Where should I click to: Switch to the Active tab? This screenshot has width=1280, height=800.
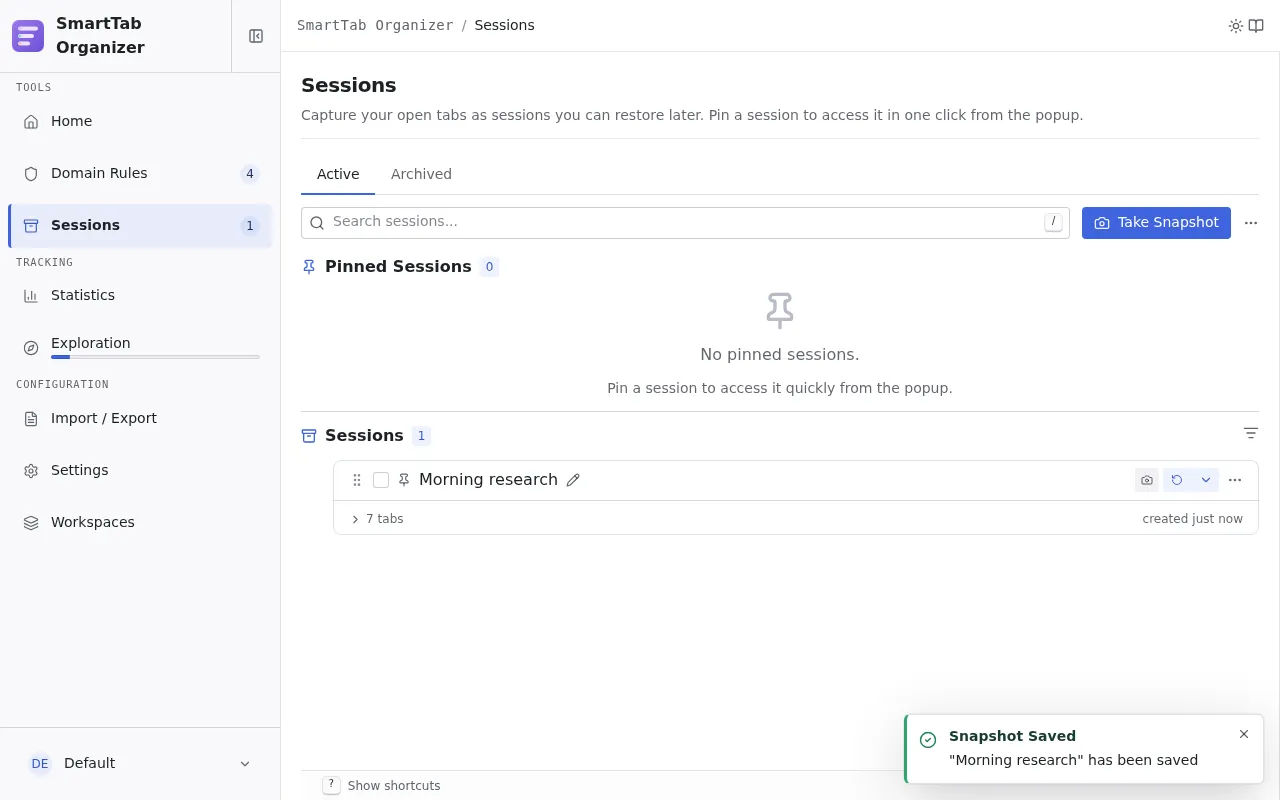(338, 174)
